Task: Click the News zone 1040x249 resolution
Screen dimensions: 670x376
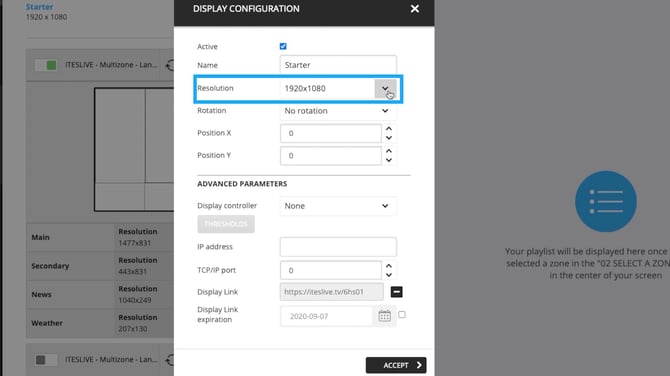Action: point(135,300)
